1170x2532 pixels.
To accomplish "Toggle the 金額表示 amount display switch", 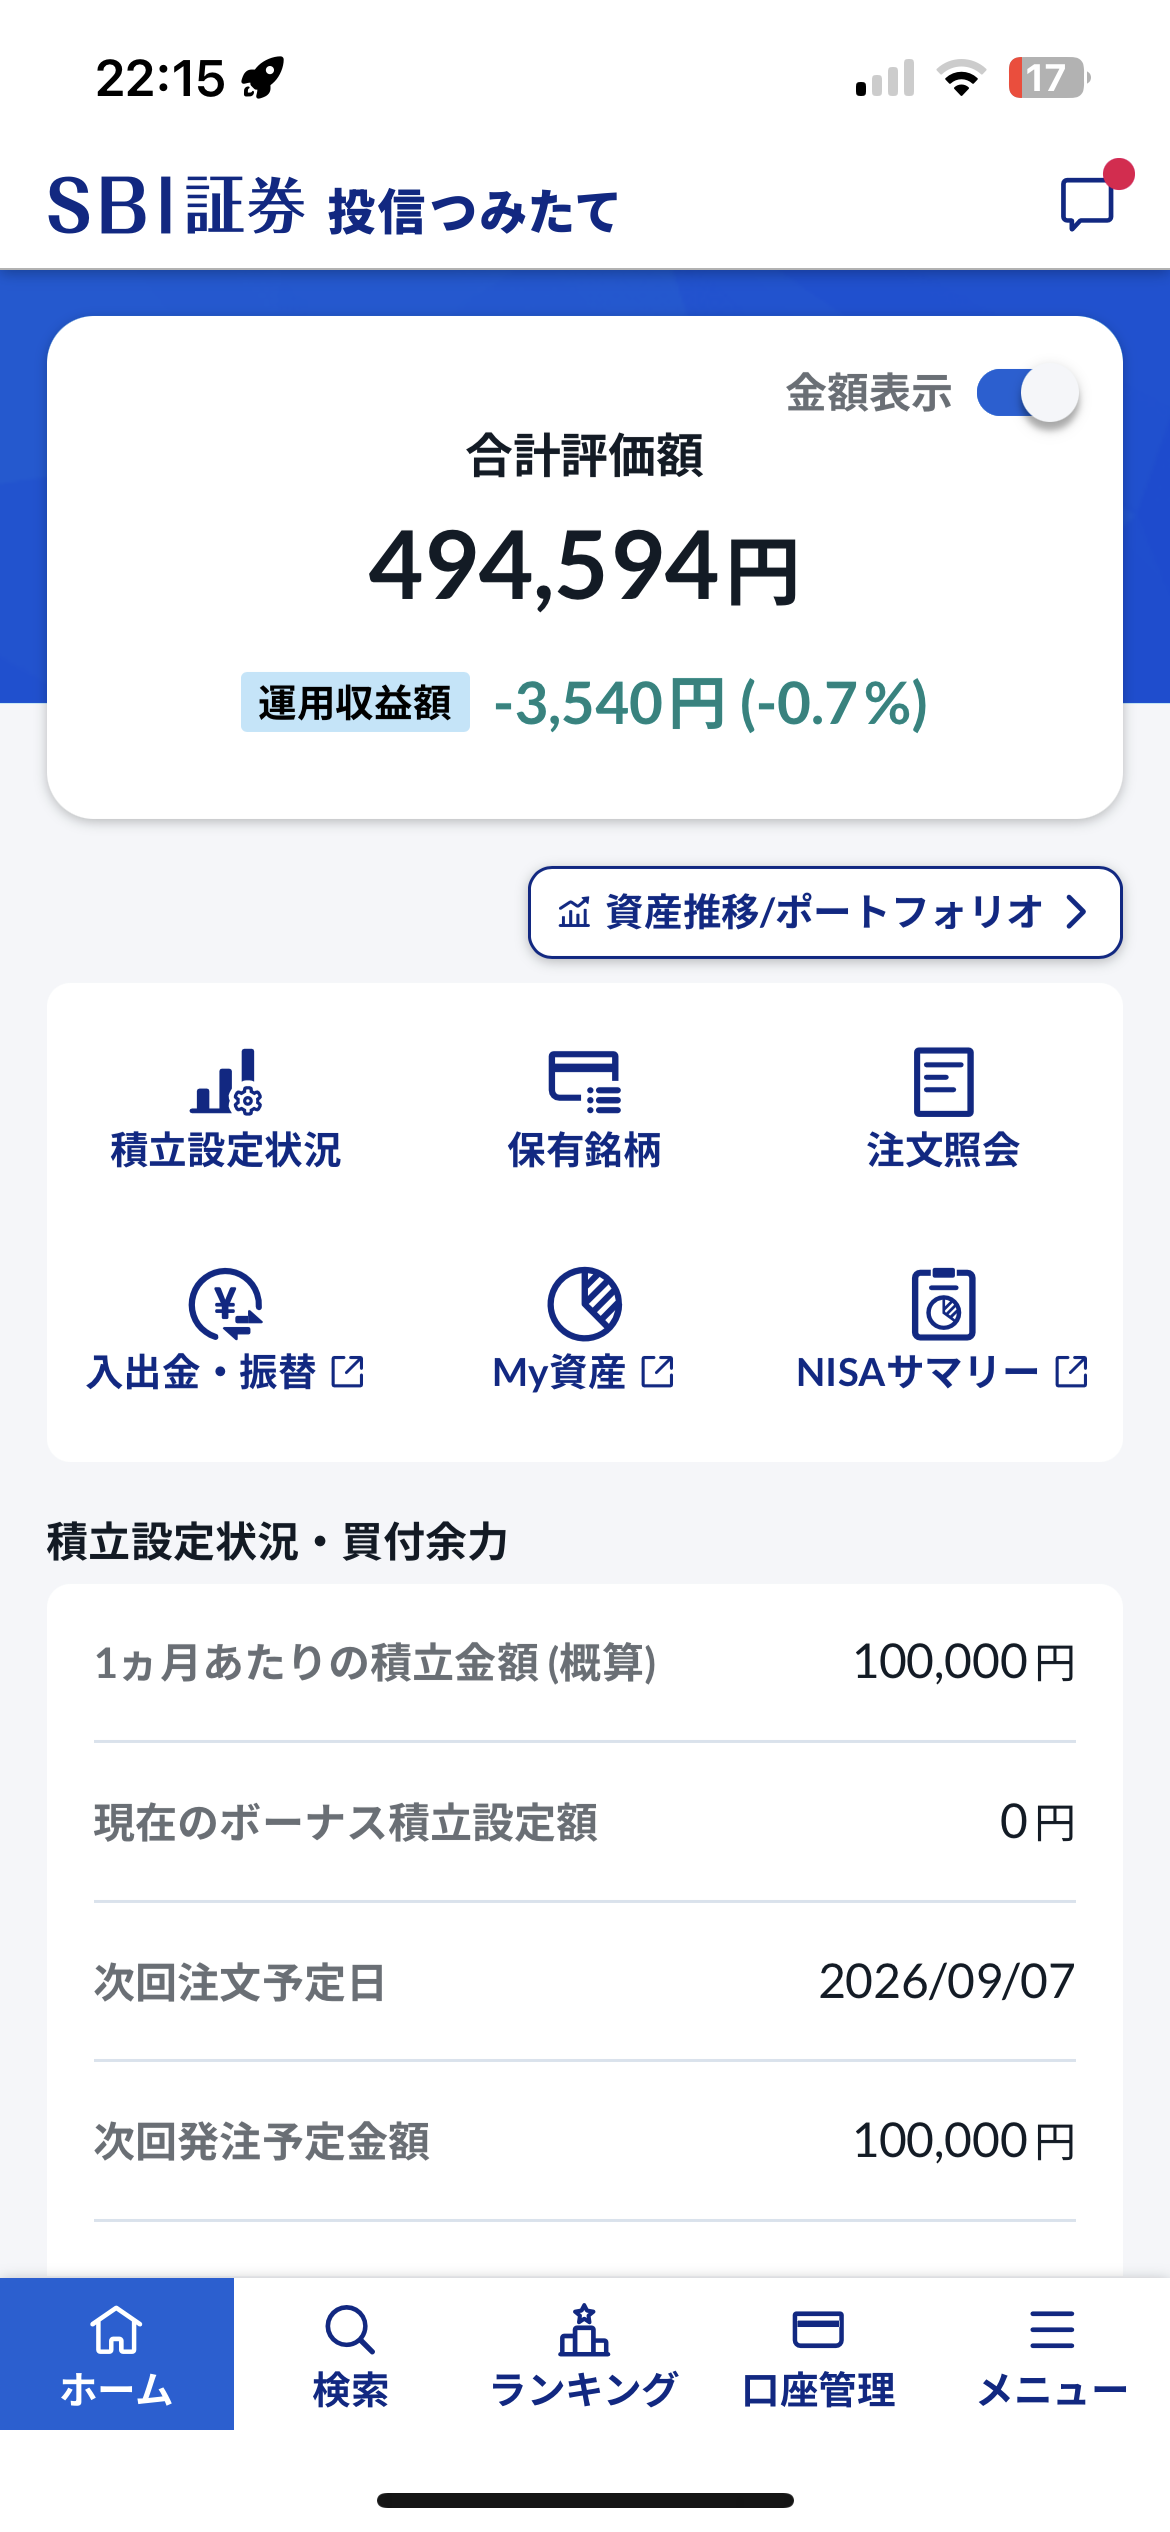I will 1028,392.
